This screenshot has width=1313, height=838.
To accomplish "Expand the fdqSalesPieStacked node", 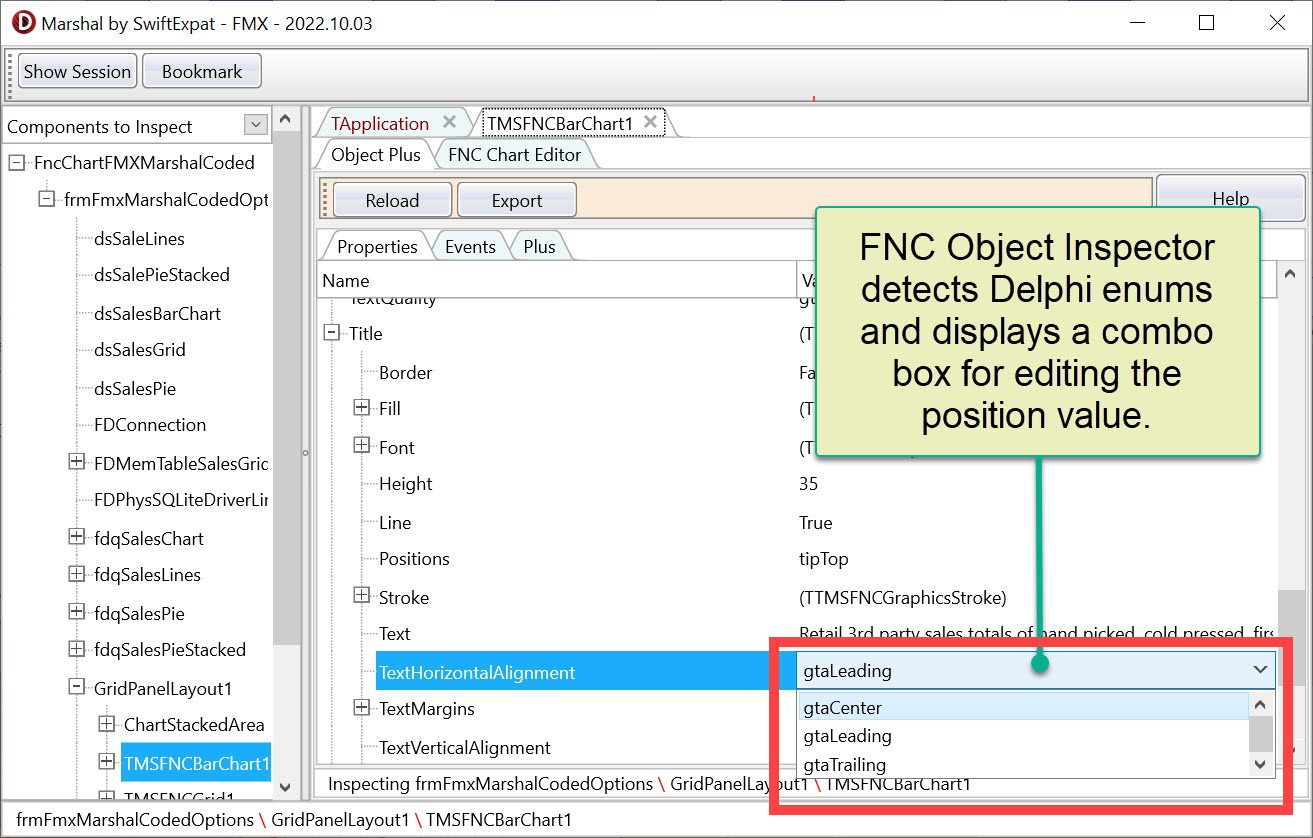I will [x=76, y=649].
